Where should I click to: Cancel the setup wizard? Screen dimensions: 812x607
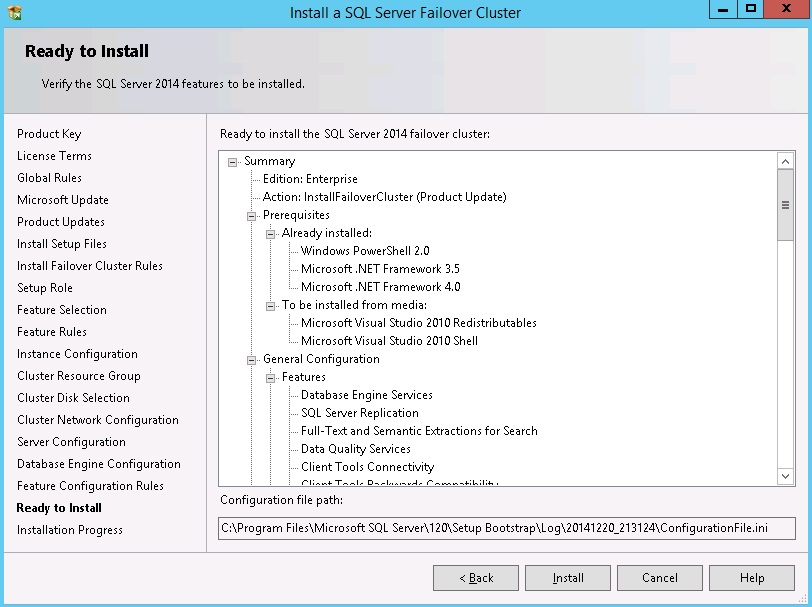coord(659,577)
